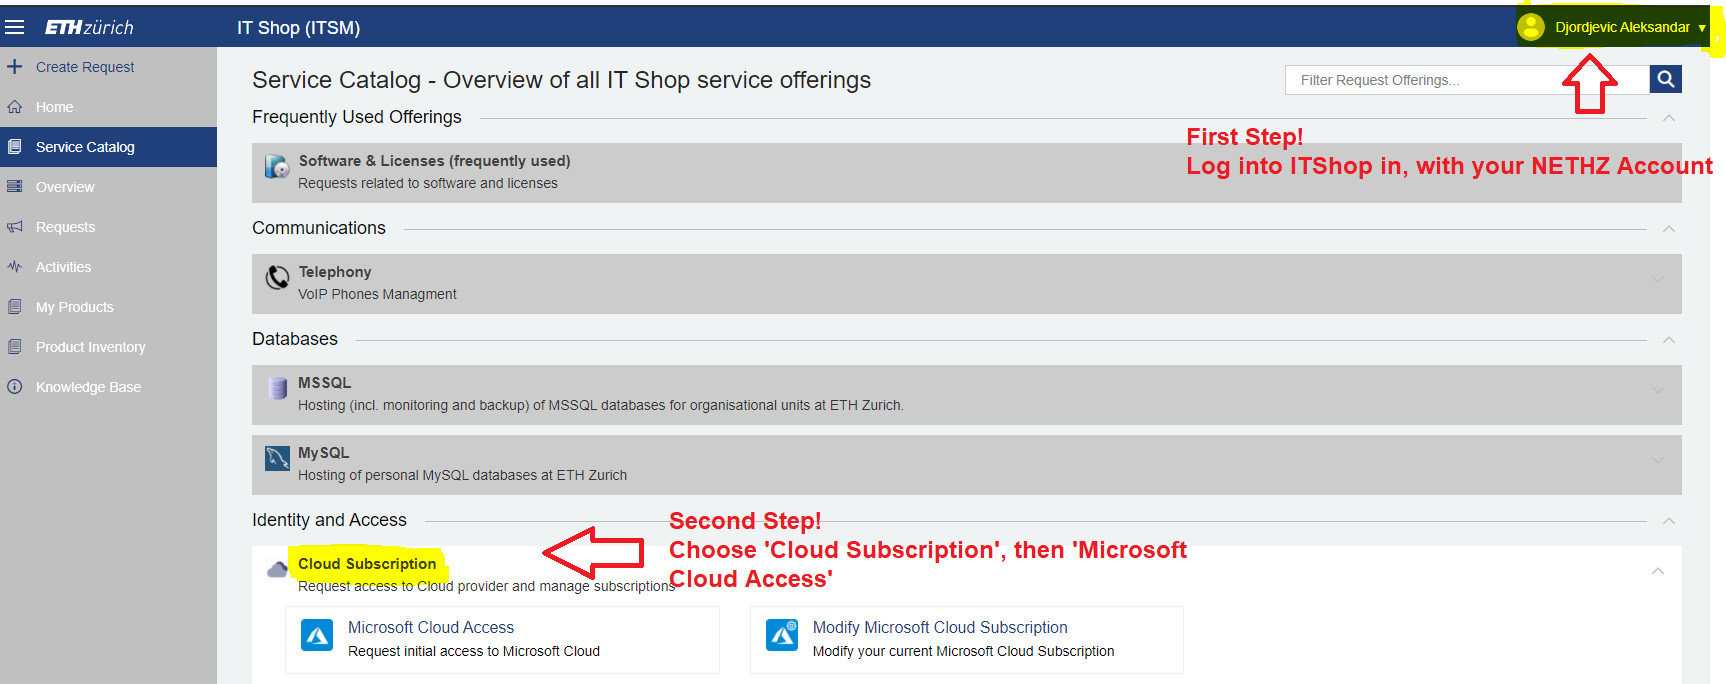
Task: Click the Cloud Subscription cloud icon
Action: tap(277, 570)
